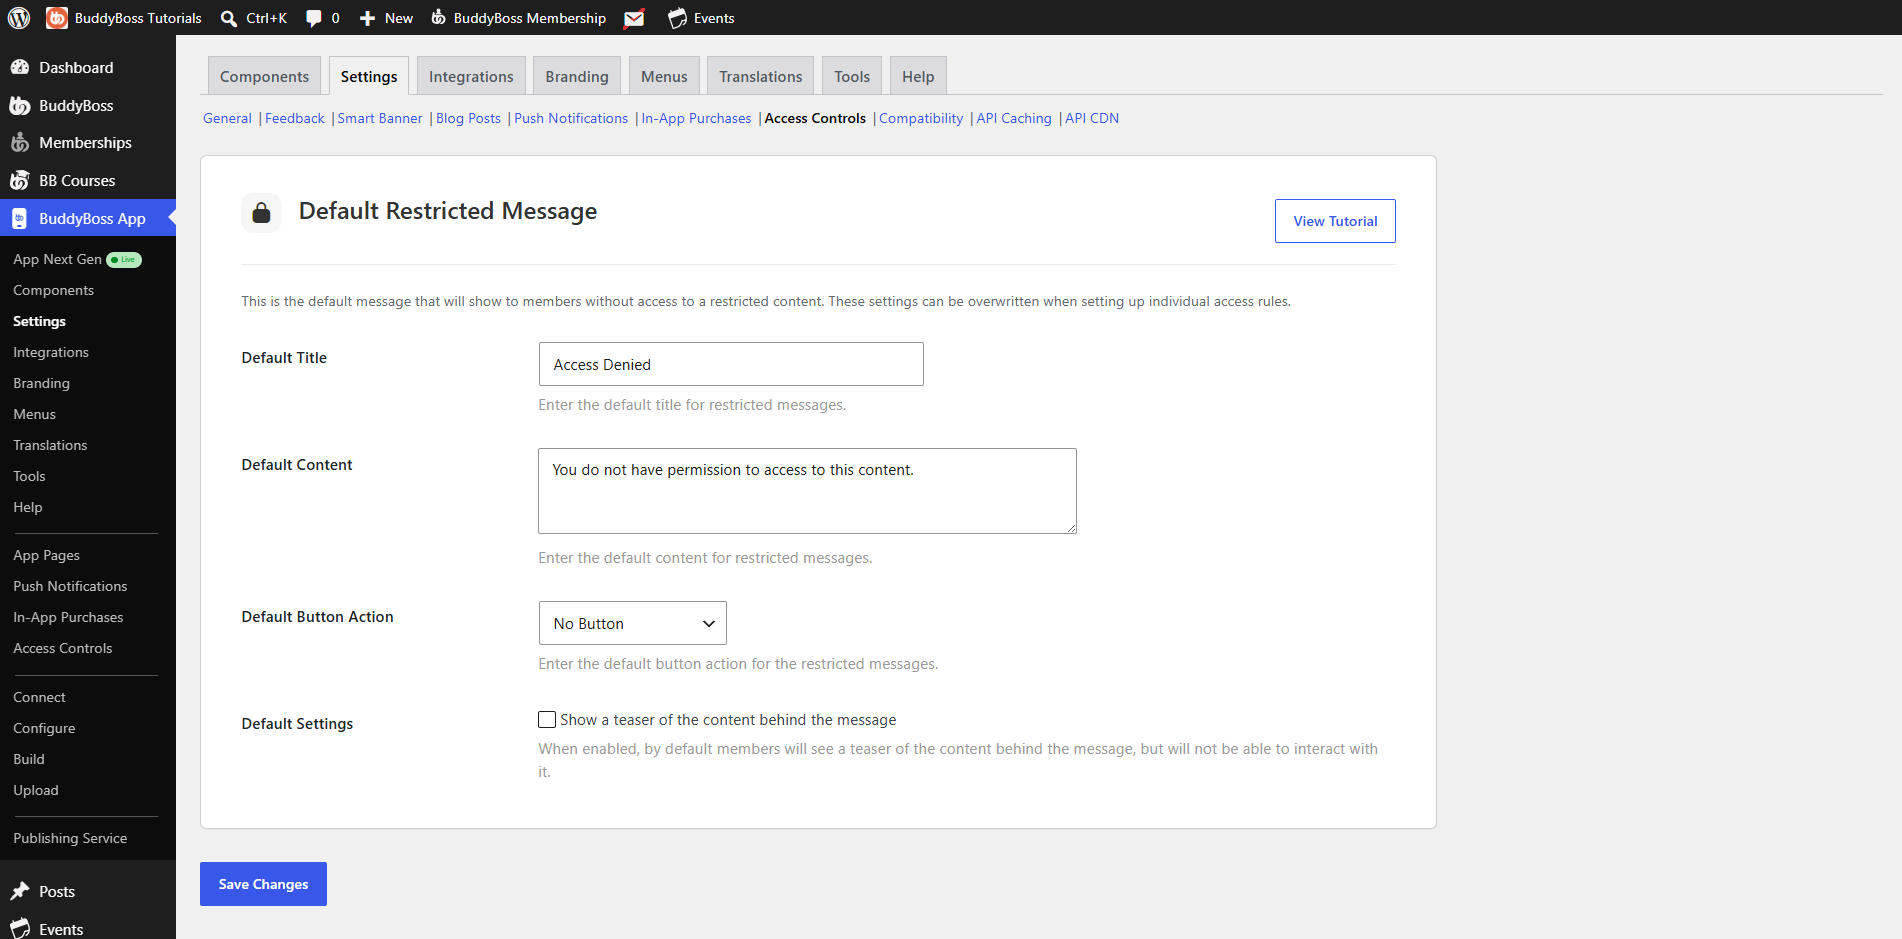
Task: Open Configure in the sidebar
Action: click(44, 728)
